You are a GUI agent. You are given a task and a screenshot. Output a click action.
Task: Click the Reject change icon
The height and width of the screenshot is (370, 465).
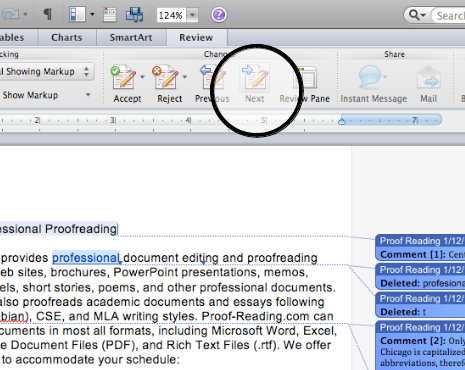165,77
